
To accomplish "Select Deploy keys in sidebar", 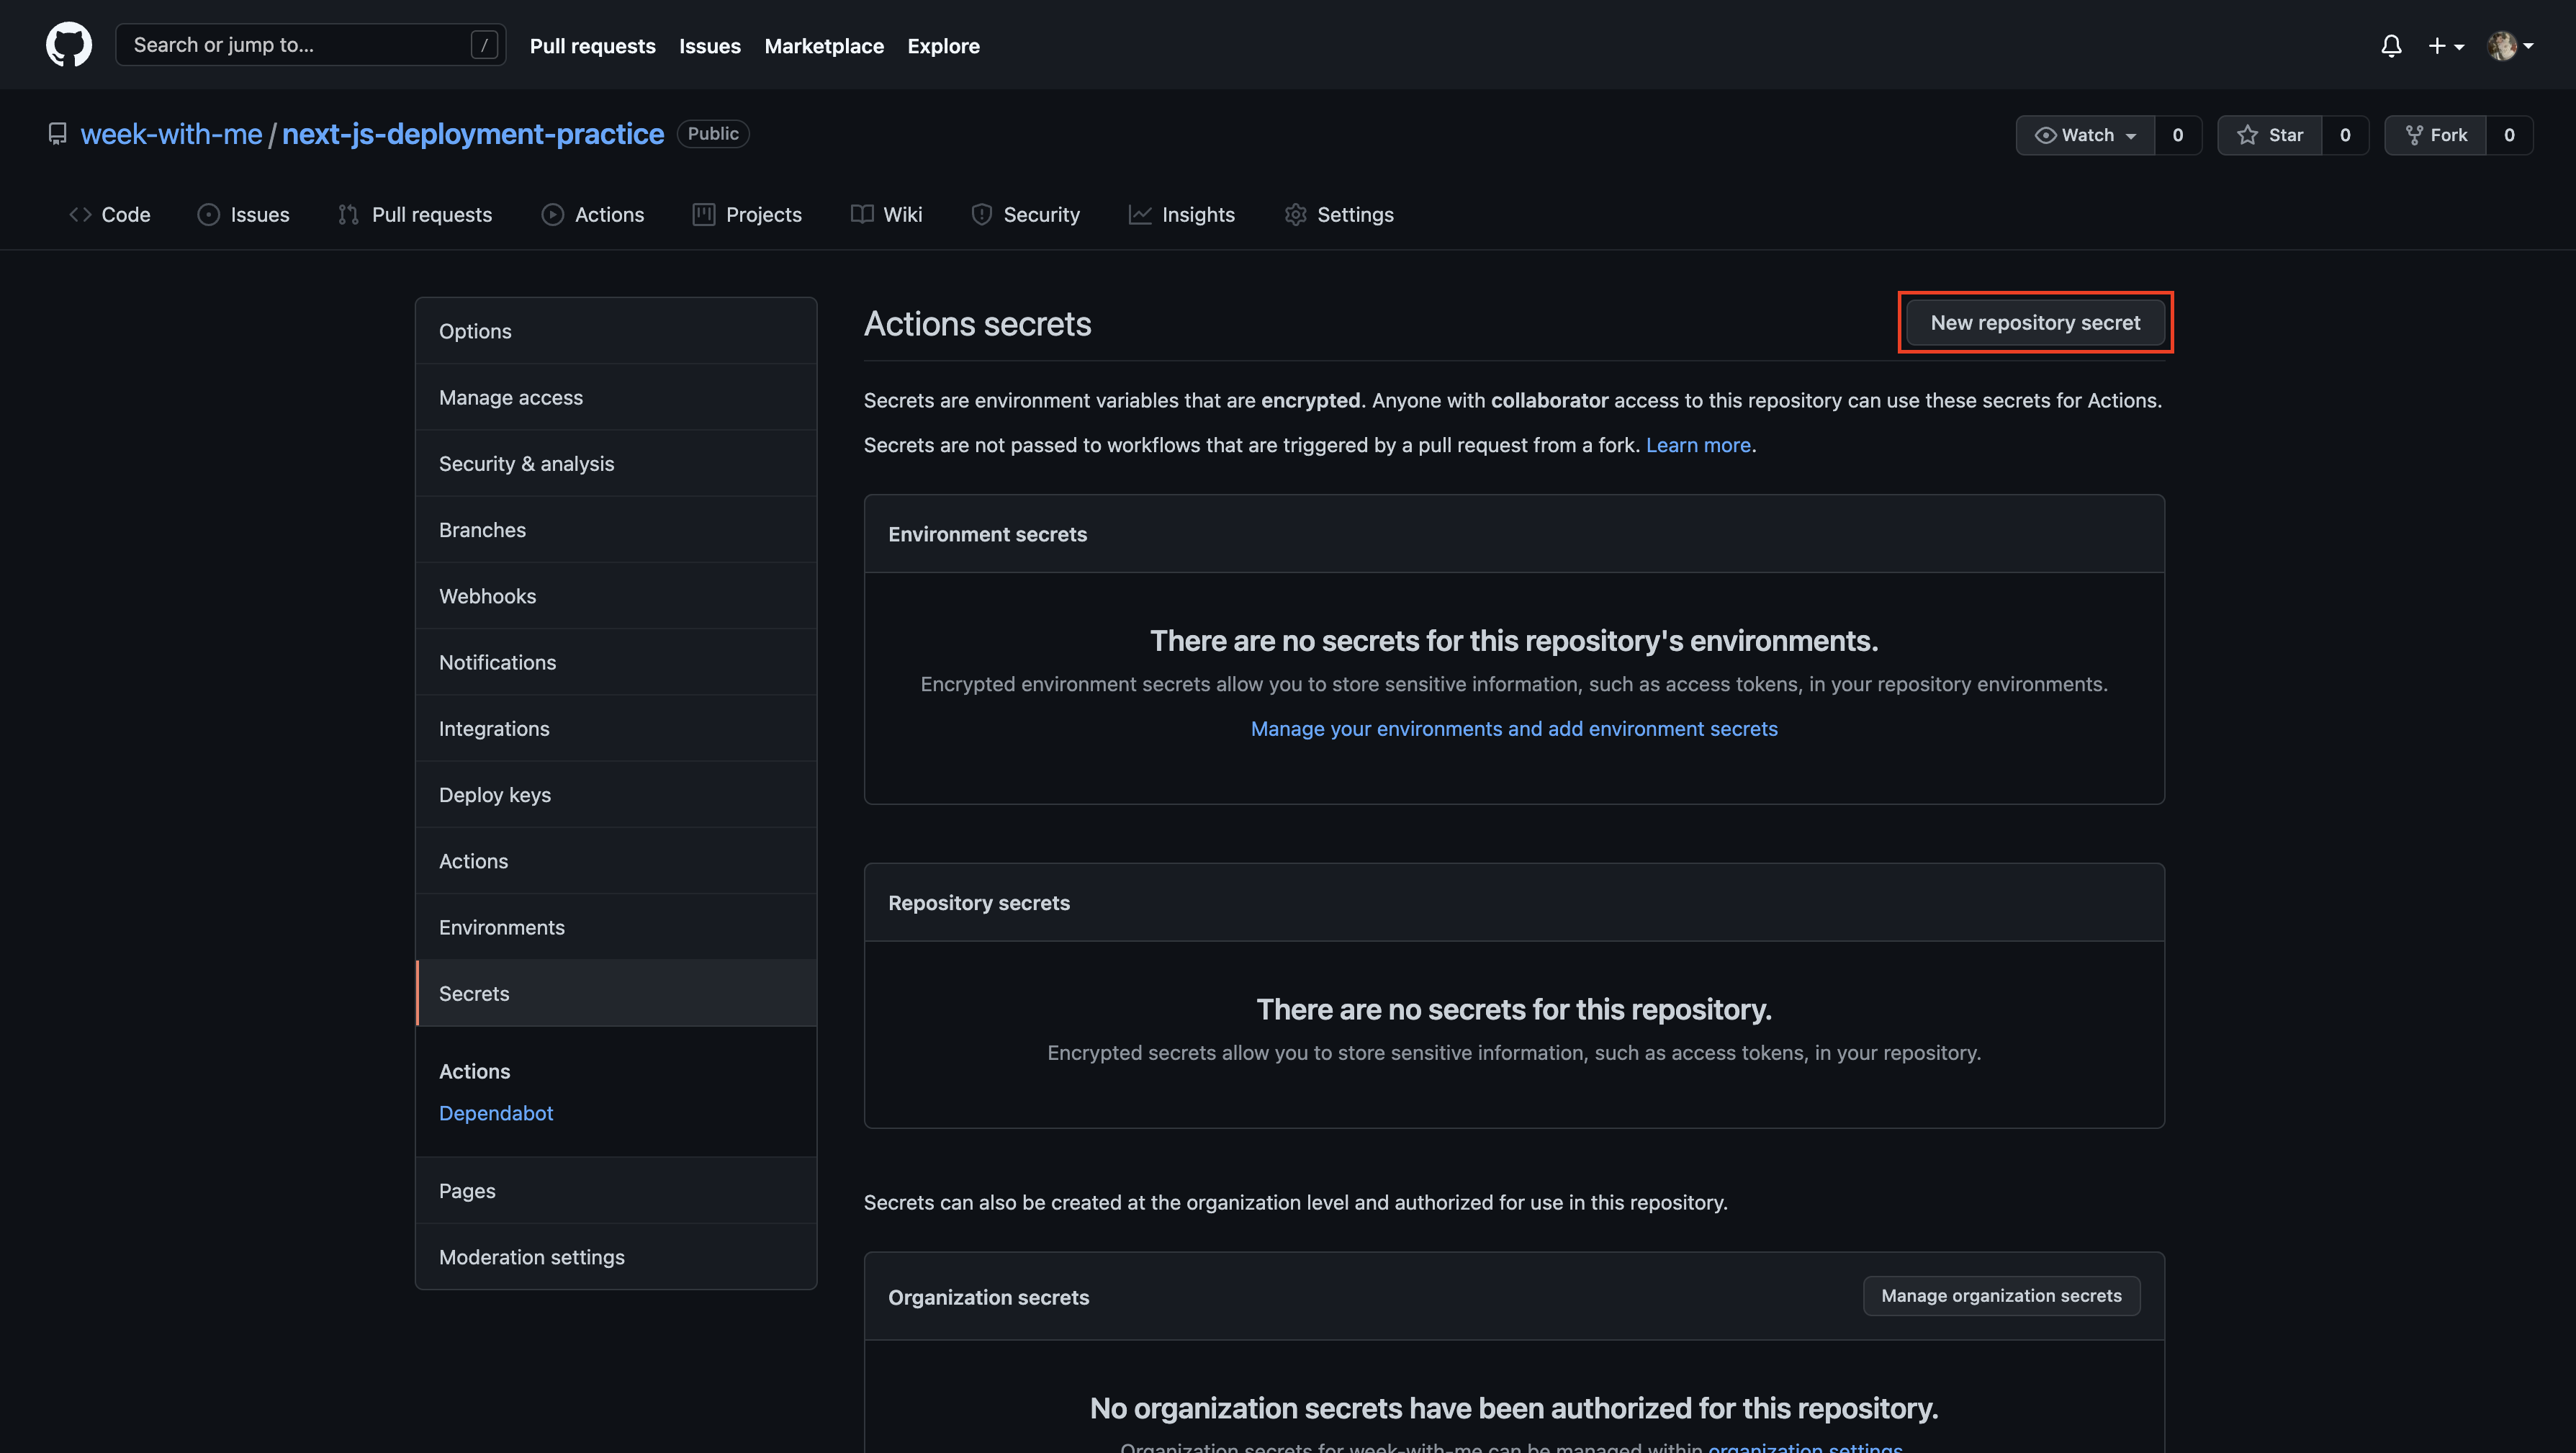I will point(495,795).
